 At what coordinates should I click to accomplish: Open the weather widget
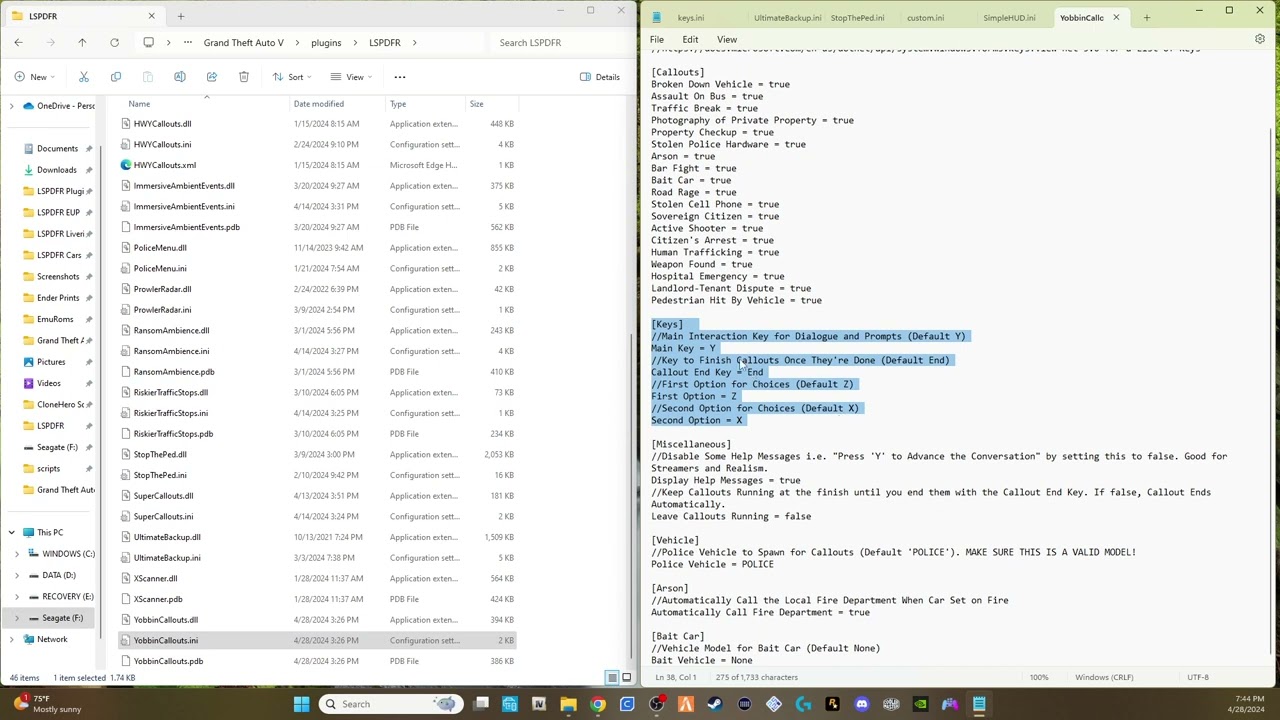tap(48, 704)
